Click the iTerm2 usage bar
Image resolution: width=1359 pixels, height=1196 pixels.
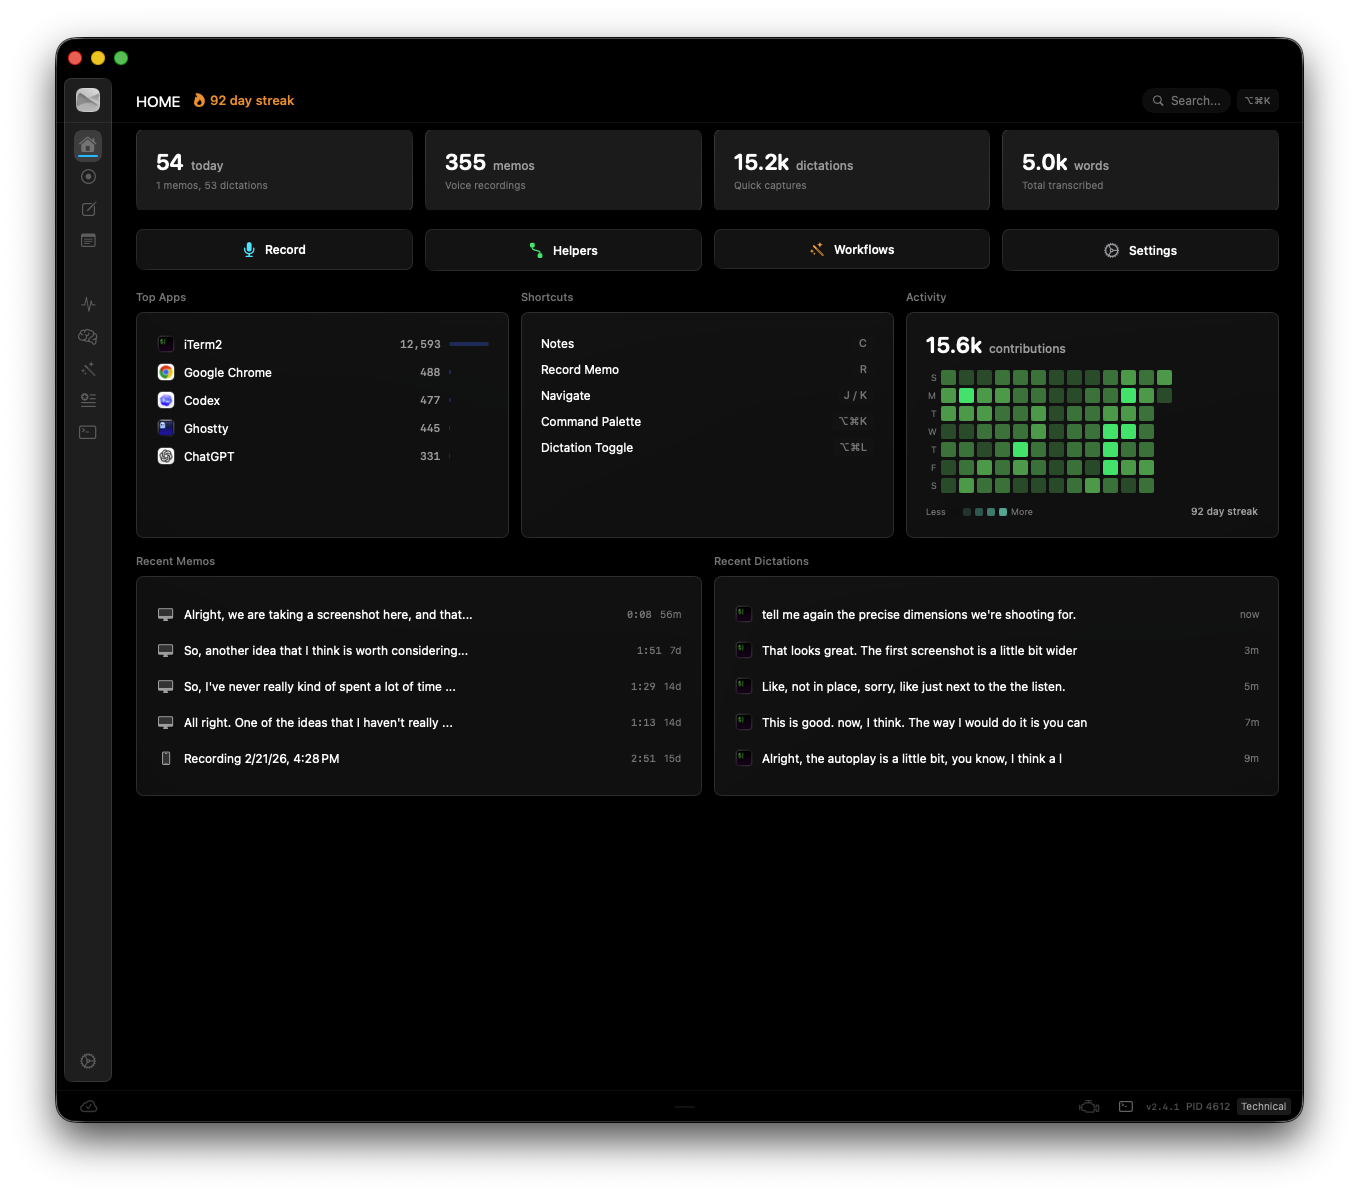[470, 343]
